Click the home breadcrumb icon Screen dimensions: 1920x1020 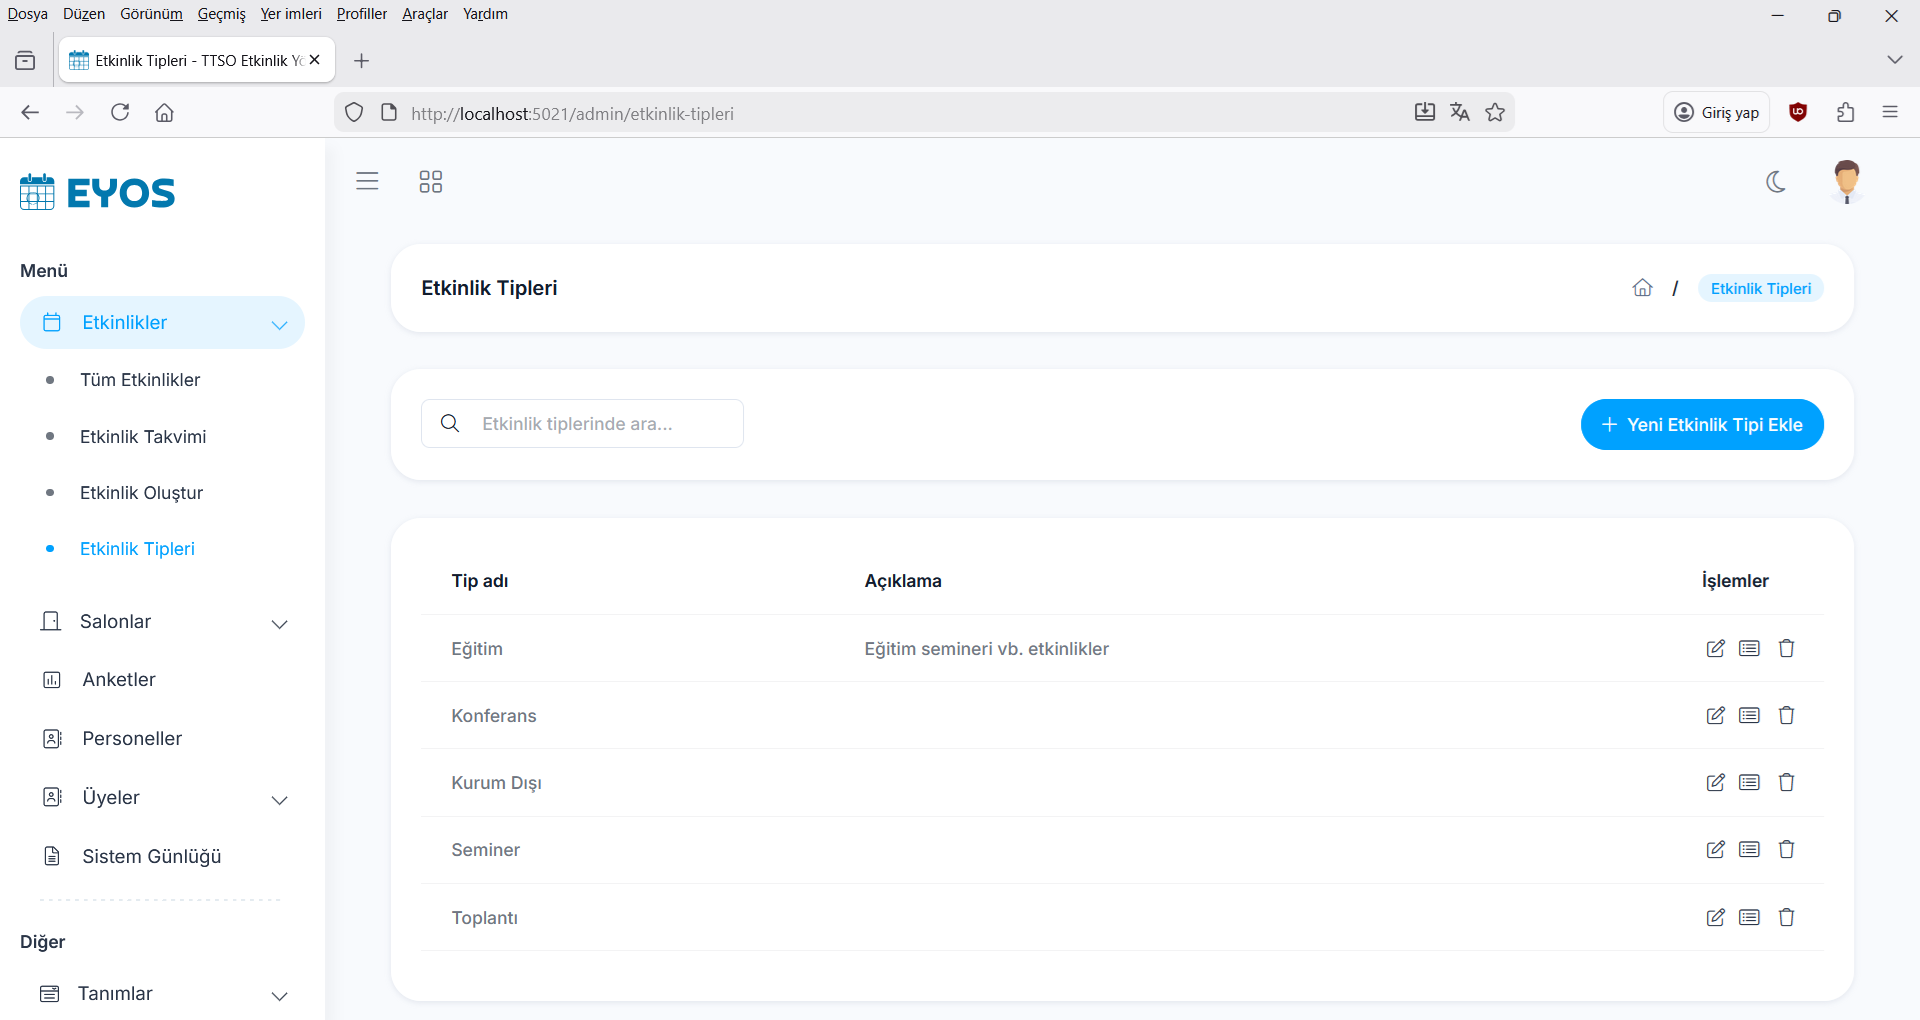point(1642,288)
